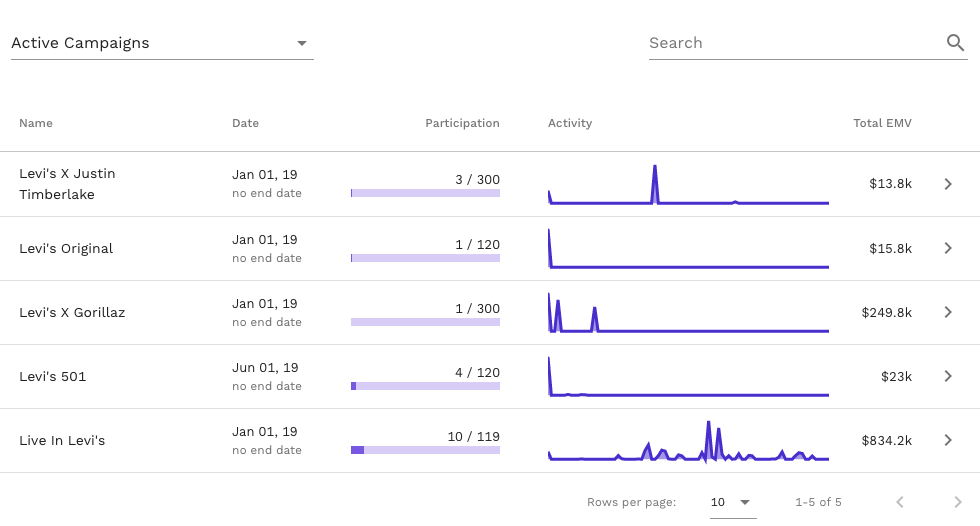
Task: Sort by the Total EMV column header
Action: point(882,123)
